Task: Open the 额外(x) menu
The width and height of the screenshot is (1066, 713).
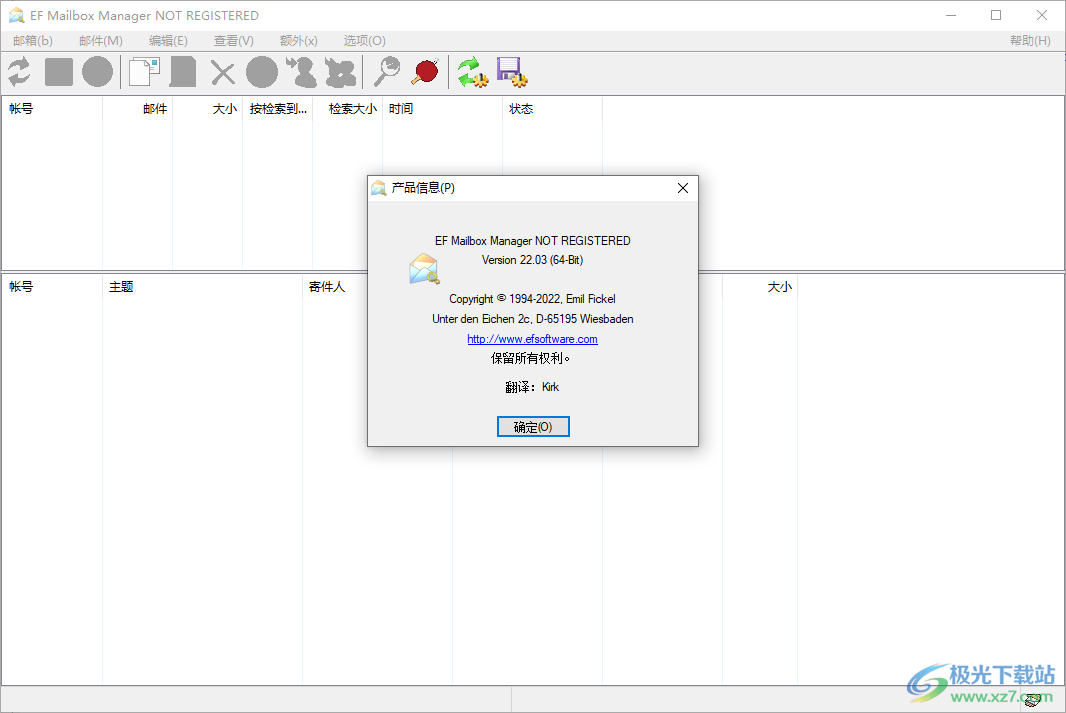Action: click(x=298, y=41)
